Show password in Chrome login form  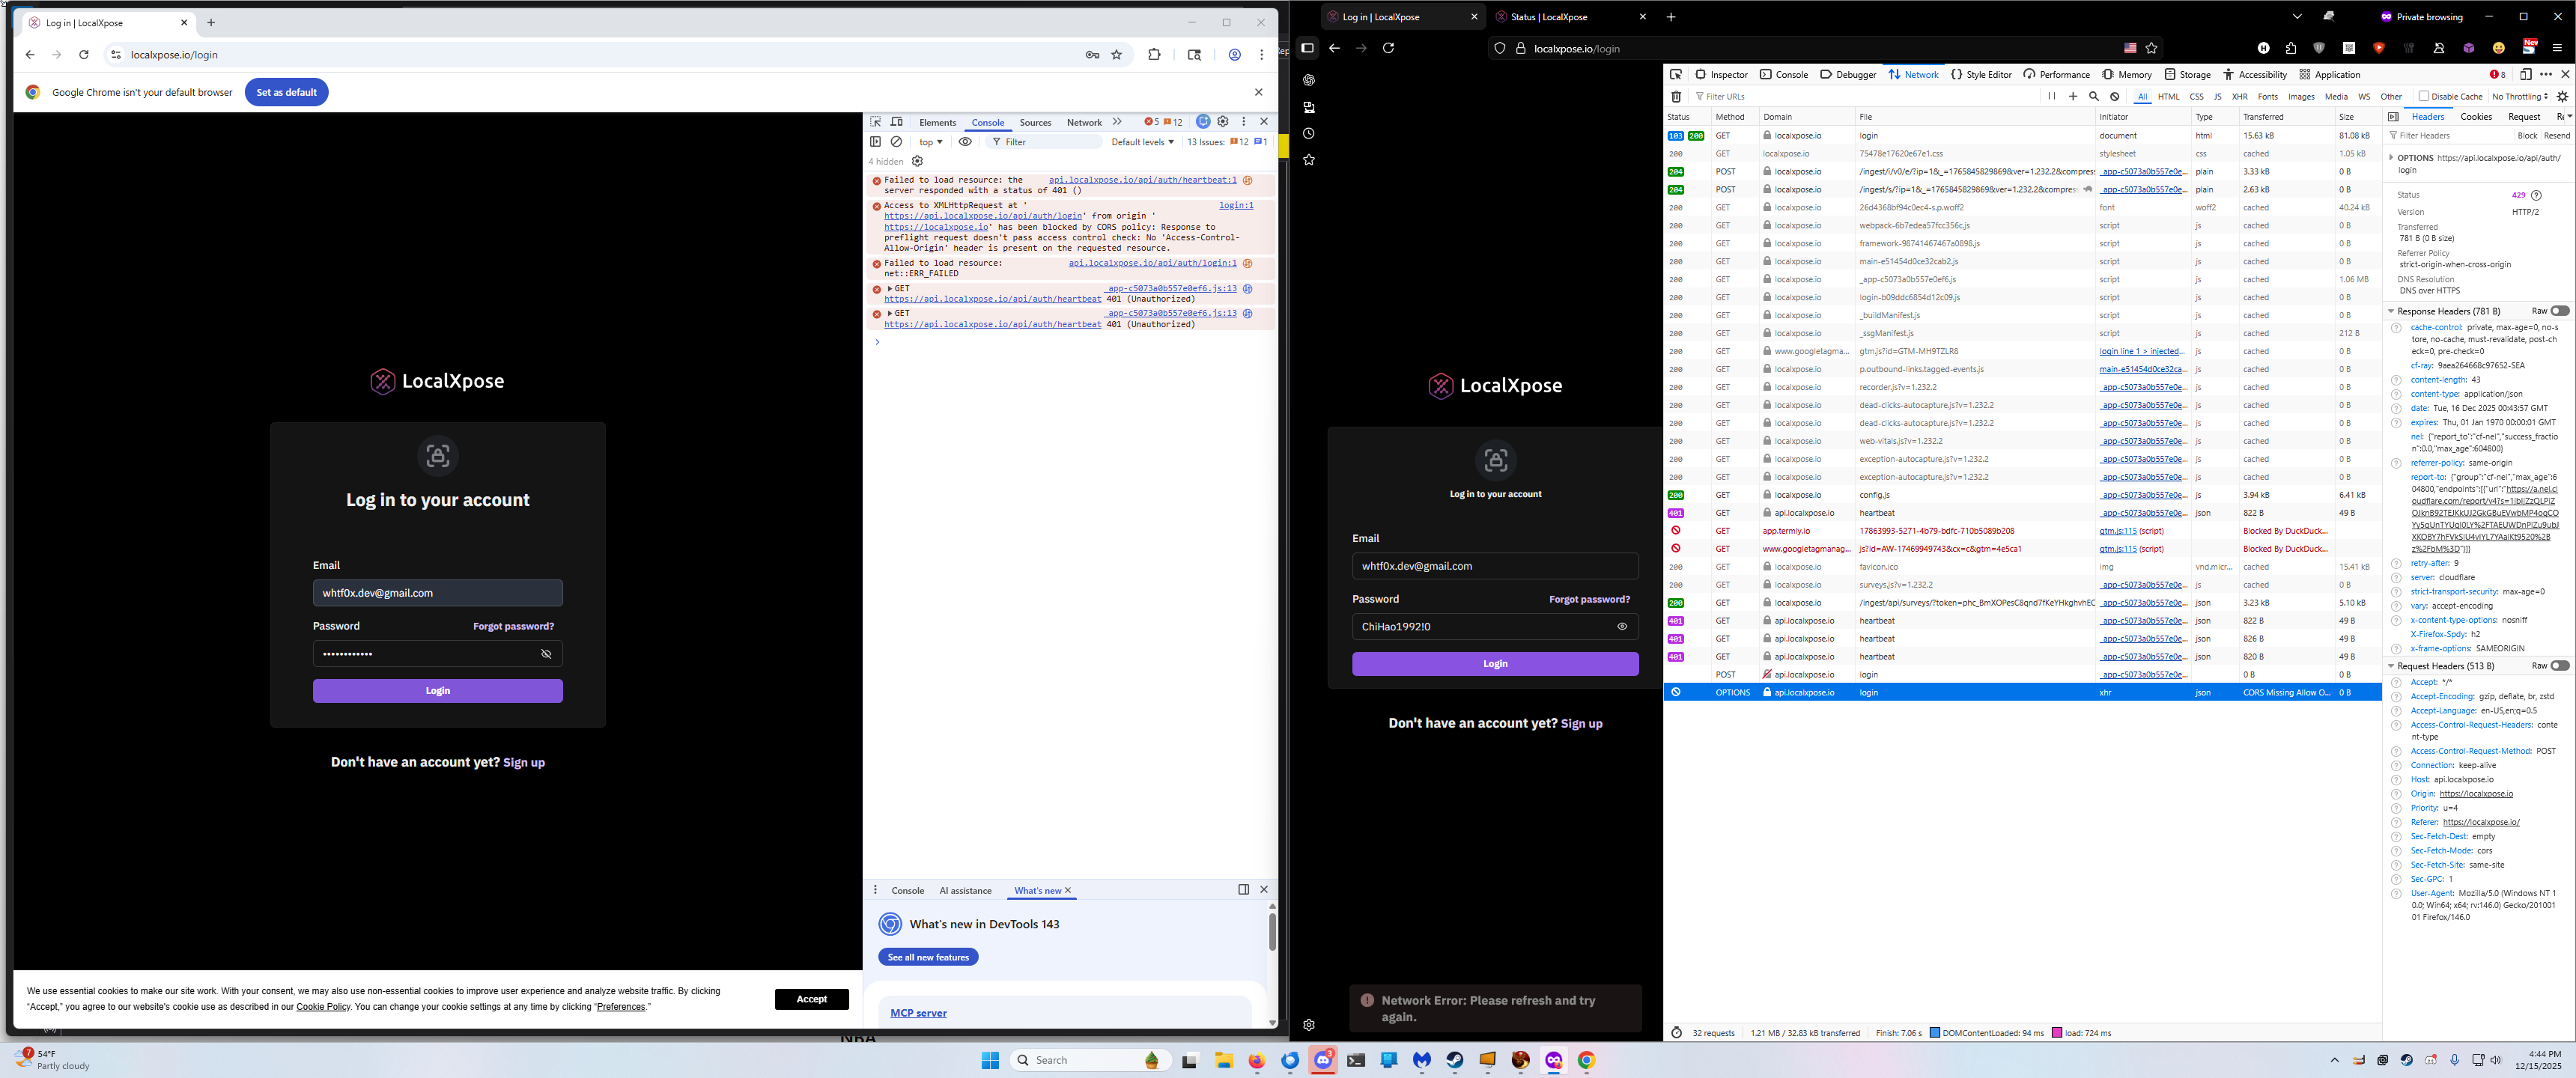[546, 654]
